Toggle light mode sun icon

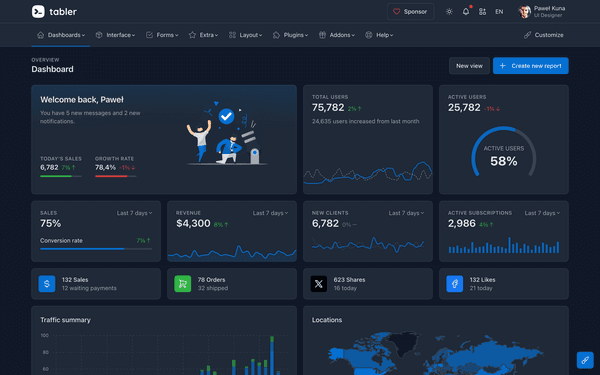click(x=449, y=11)
